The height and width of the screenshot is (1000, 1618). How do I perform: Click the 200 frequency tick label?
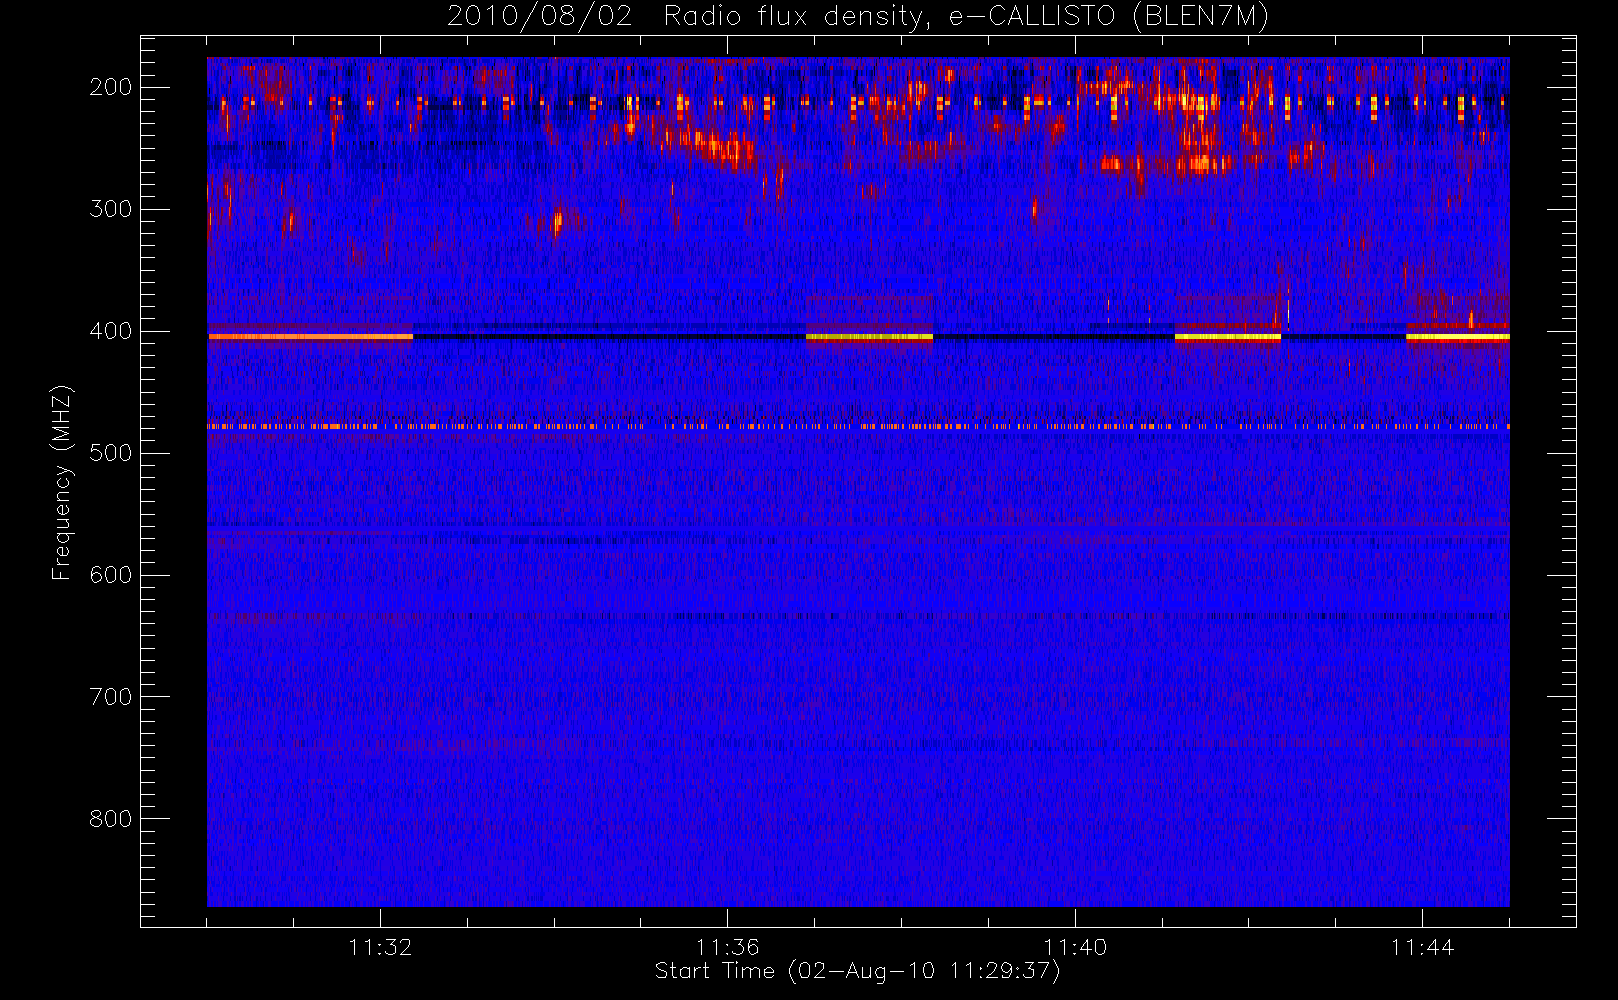coord(110,87)
